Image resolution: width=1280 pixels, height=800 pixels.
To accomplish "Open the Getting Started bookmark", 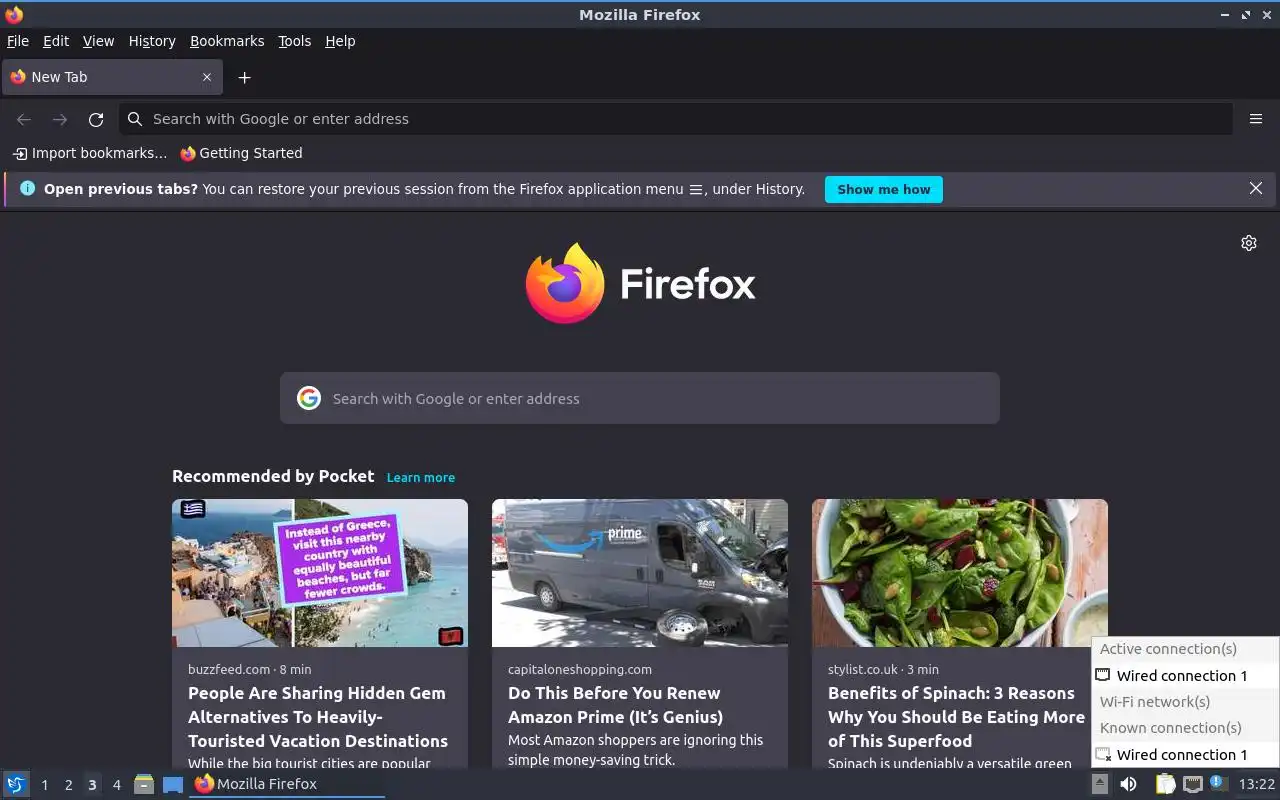I will pos(241,153).
